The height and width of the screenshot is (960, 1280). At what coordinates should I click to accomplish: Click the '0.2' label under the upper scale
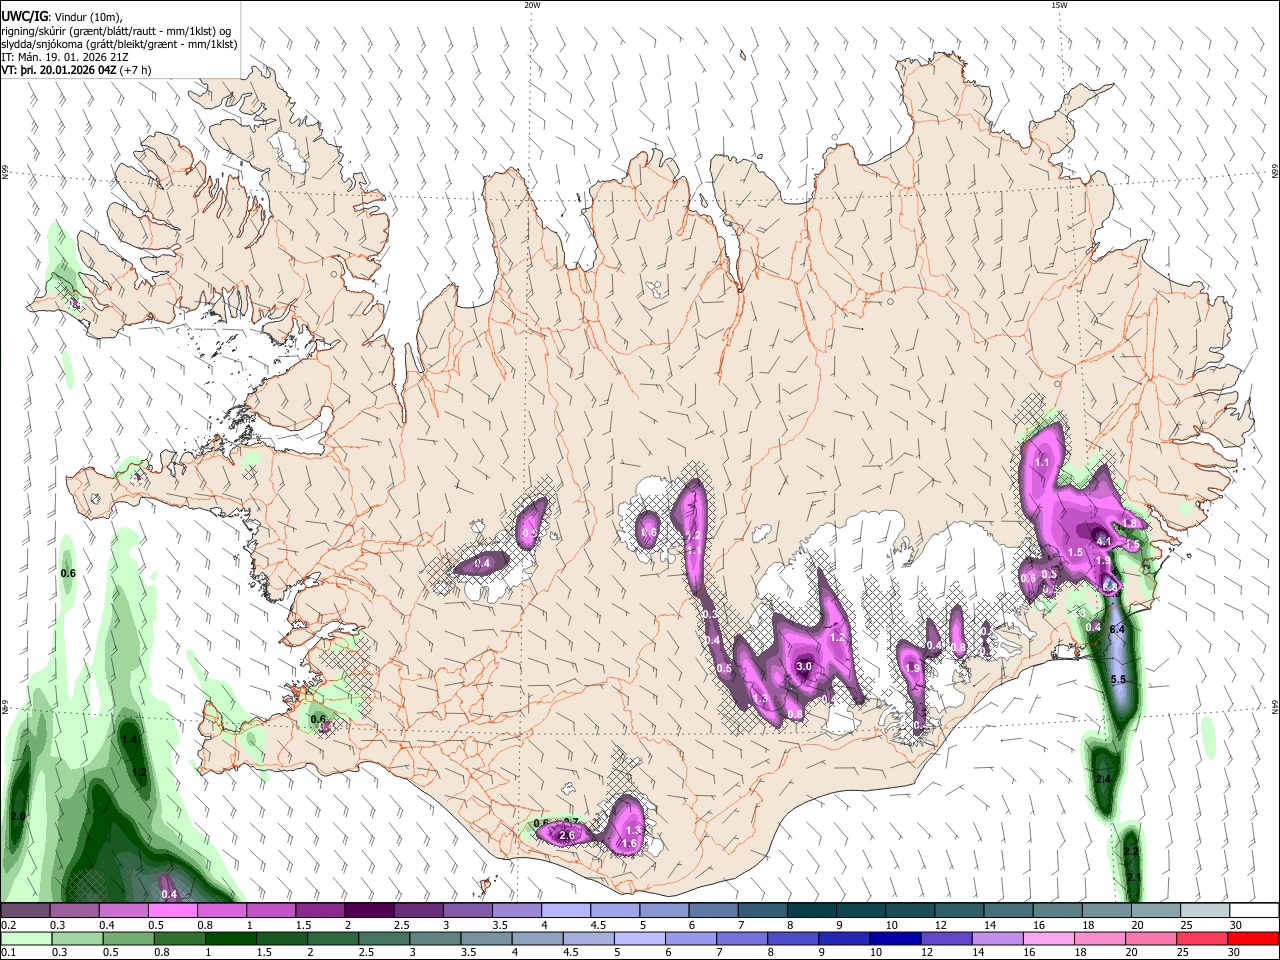coord(7,925)
